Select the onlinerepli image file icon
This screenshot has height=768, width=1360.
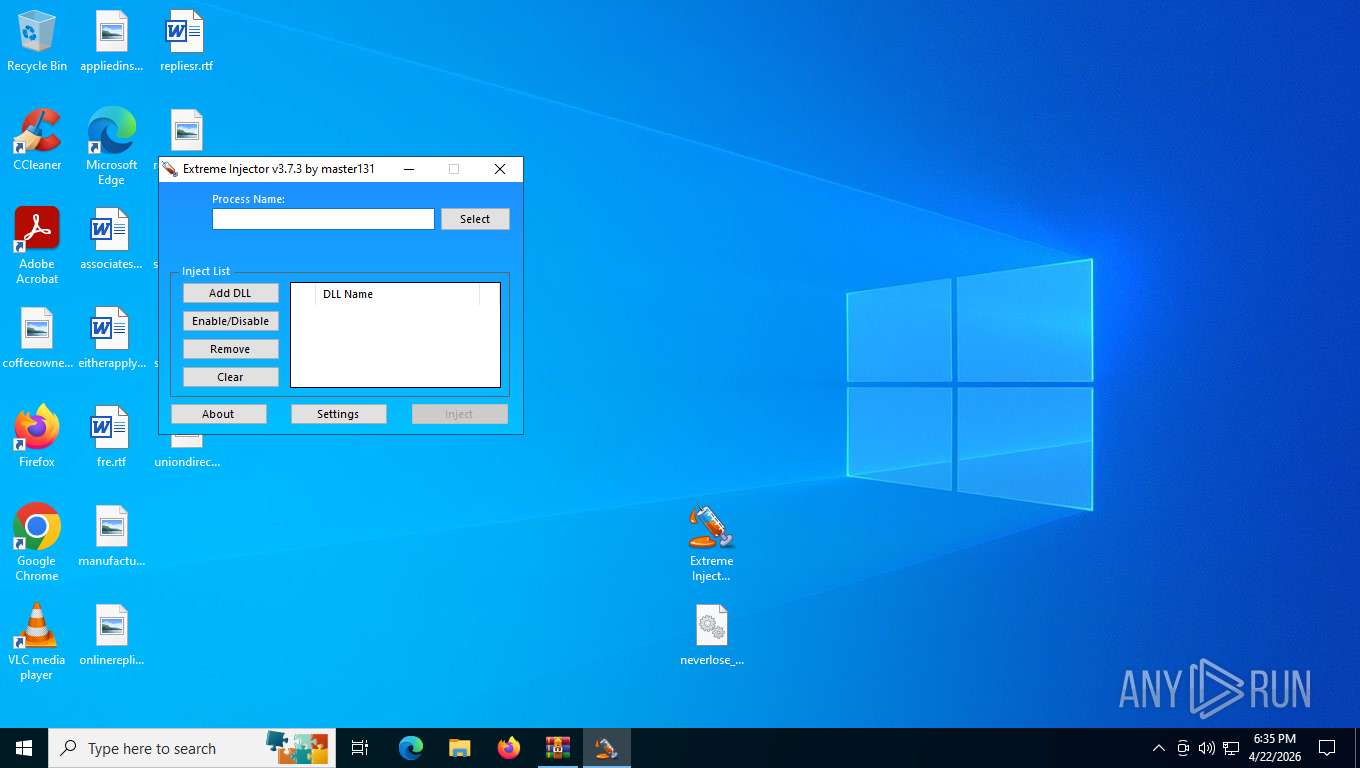pyautogui.click(x=111, y=635)
